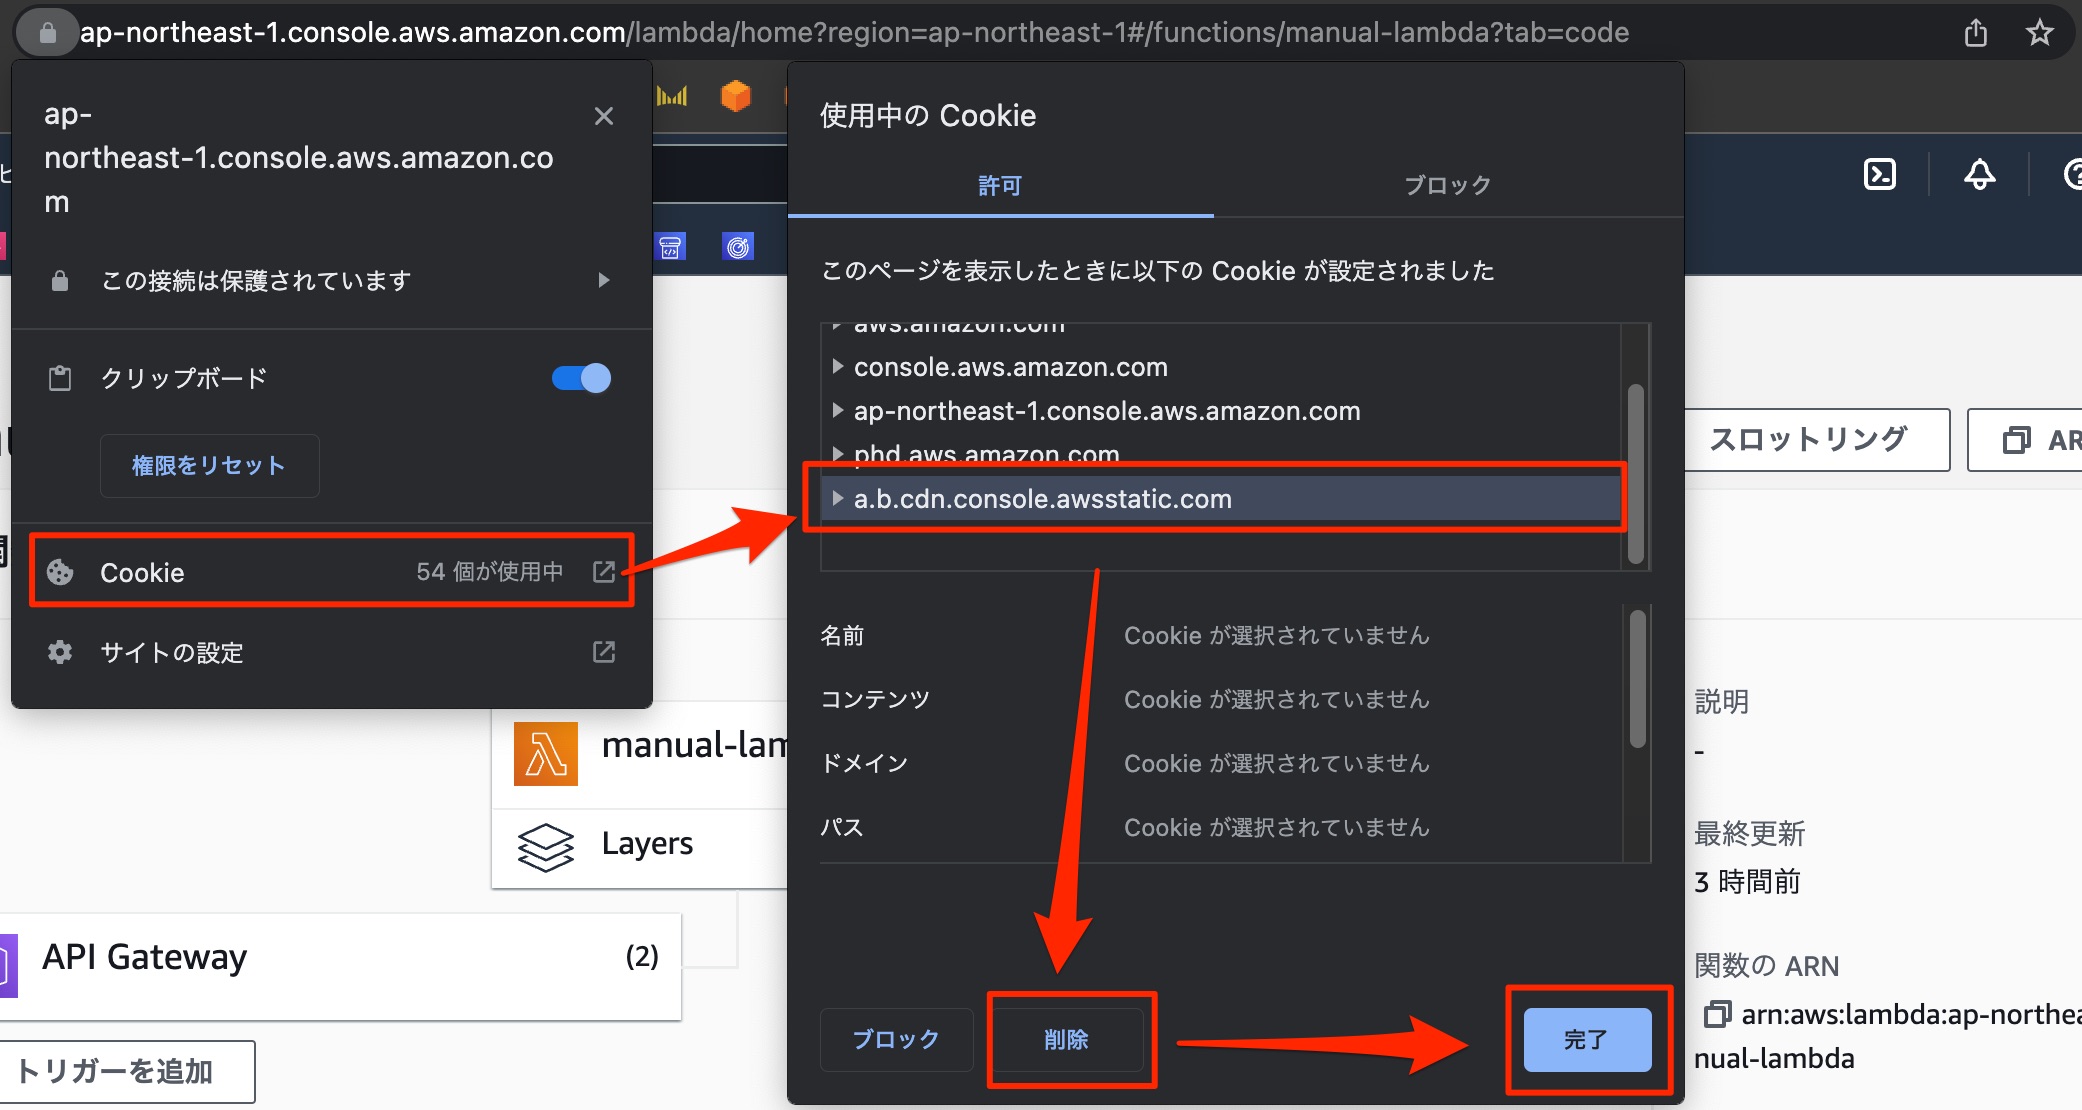Open the CloudShell terminal icon
This screenshot has height=1110, width=2082.
click(1880, 174)
